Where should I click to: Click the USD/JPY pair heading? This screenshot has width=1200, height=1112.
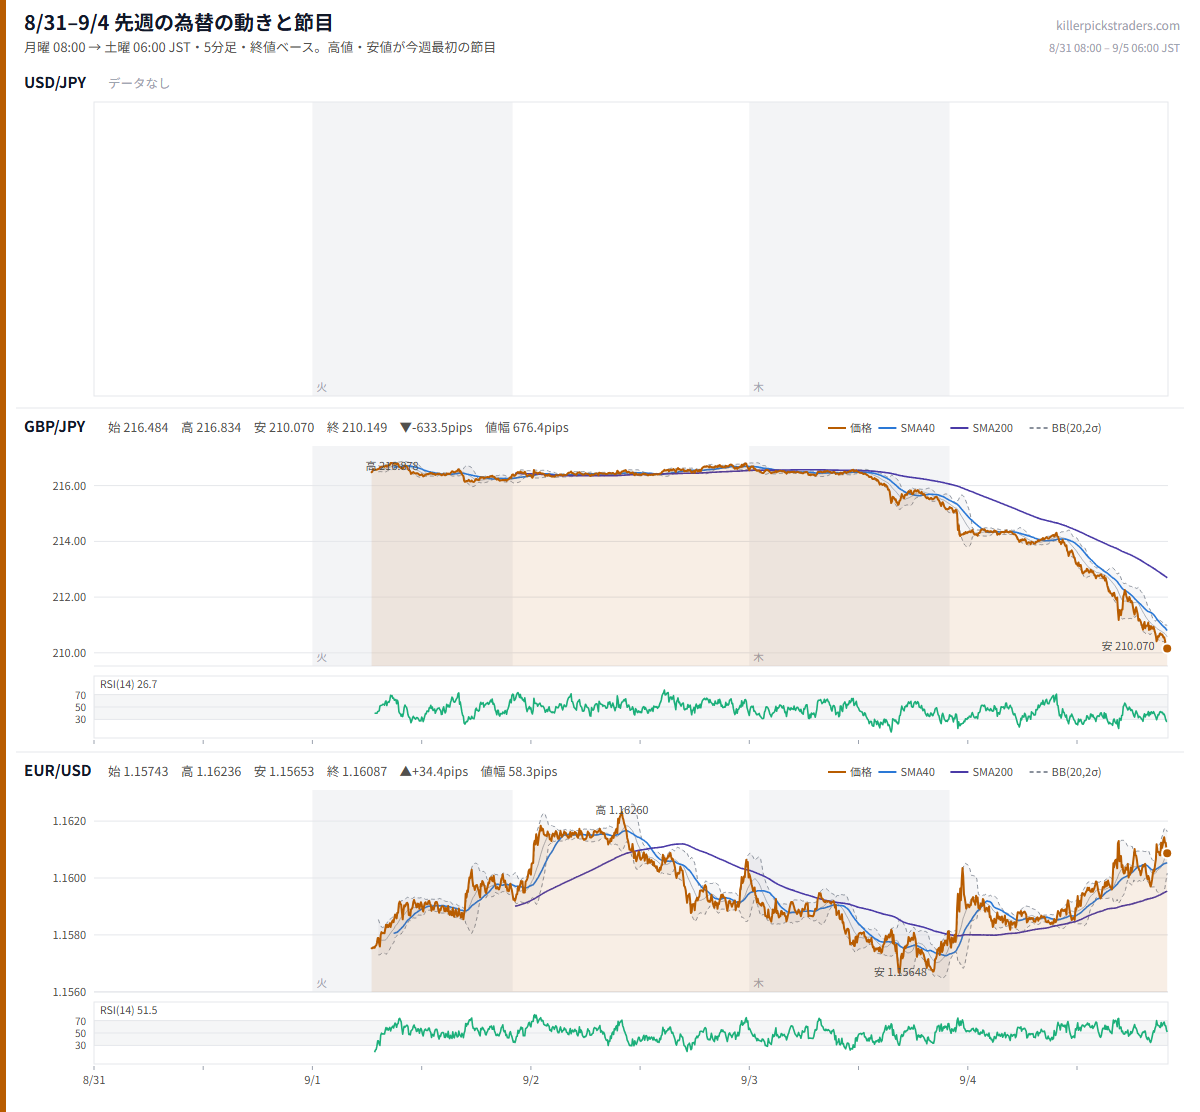(55, 82)
